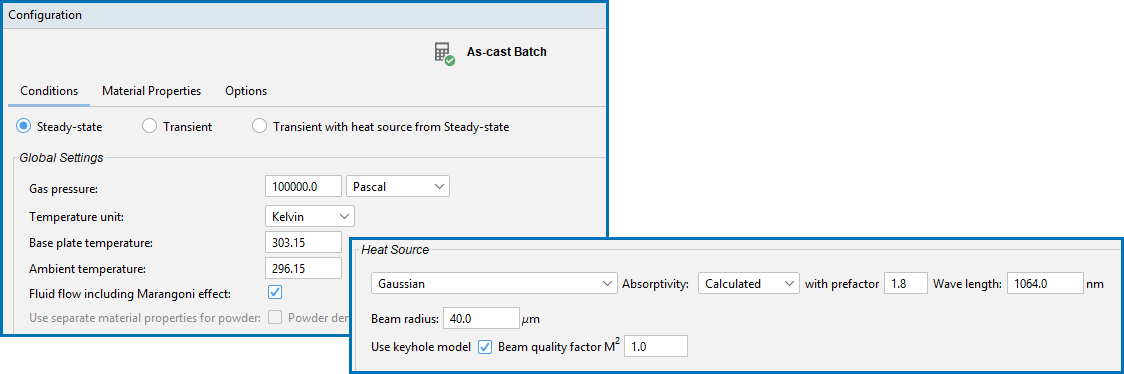Screen dimensions: 1124x374
Task: Switch to the Material Properties tab
Action: coord(151,91)
